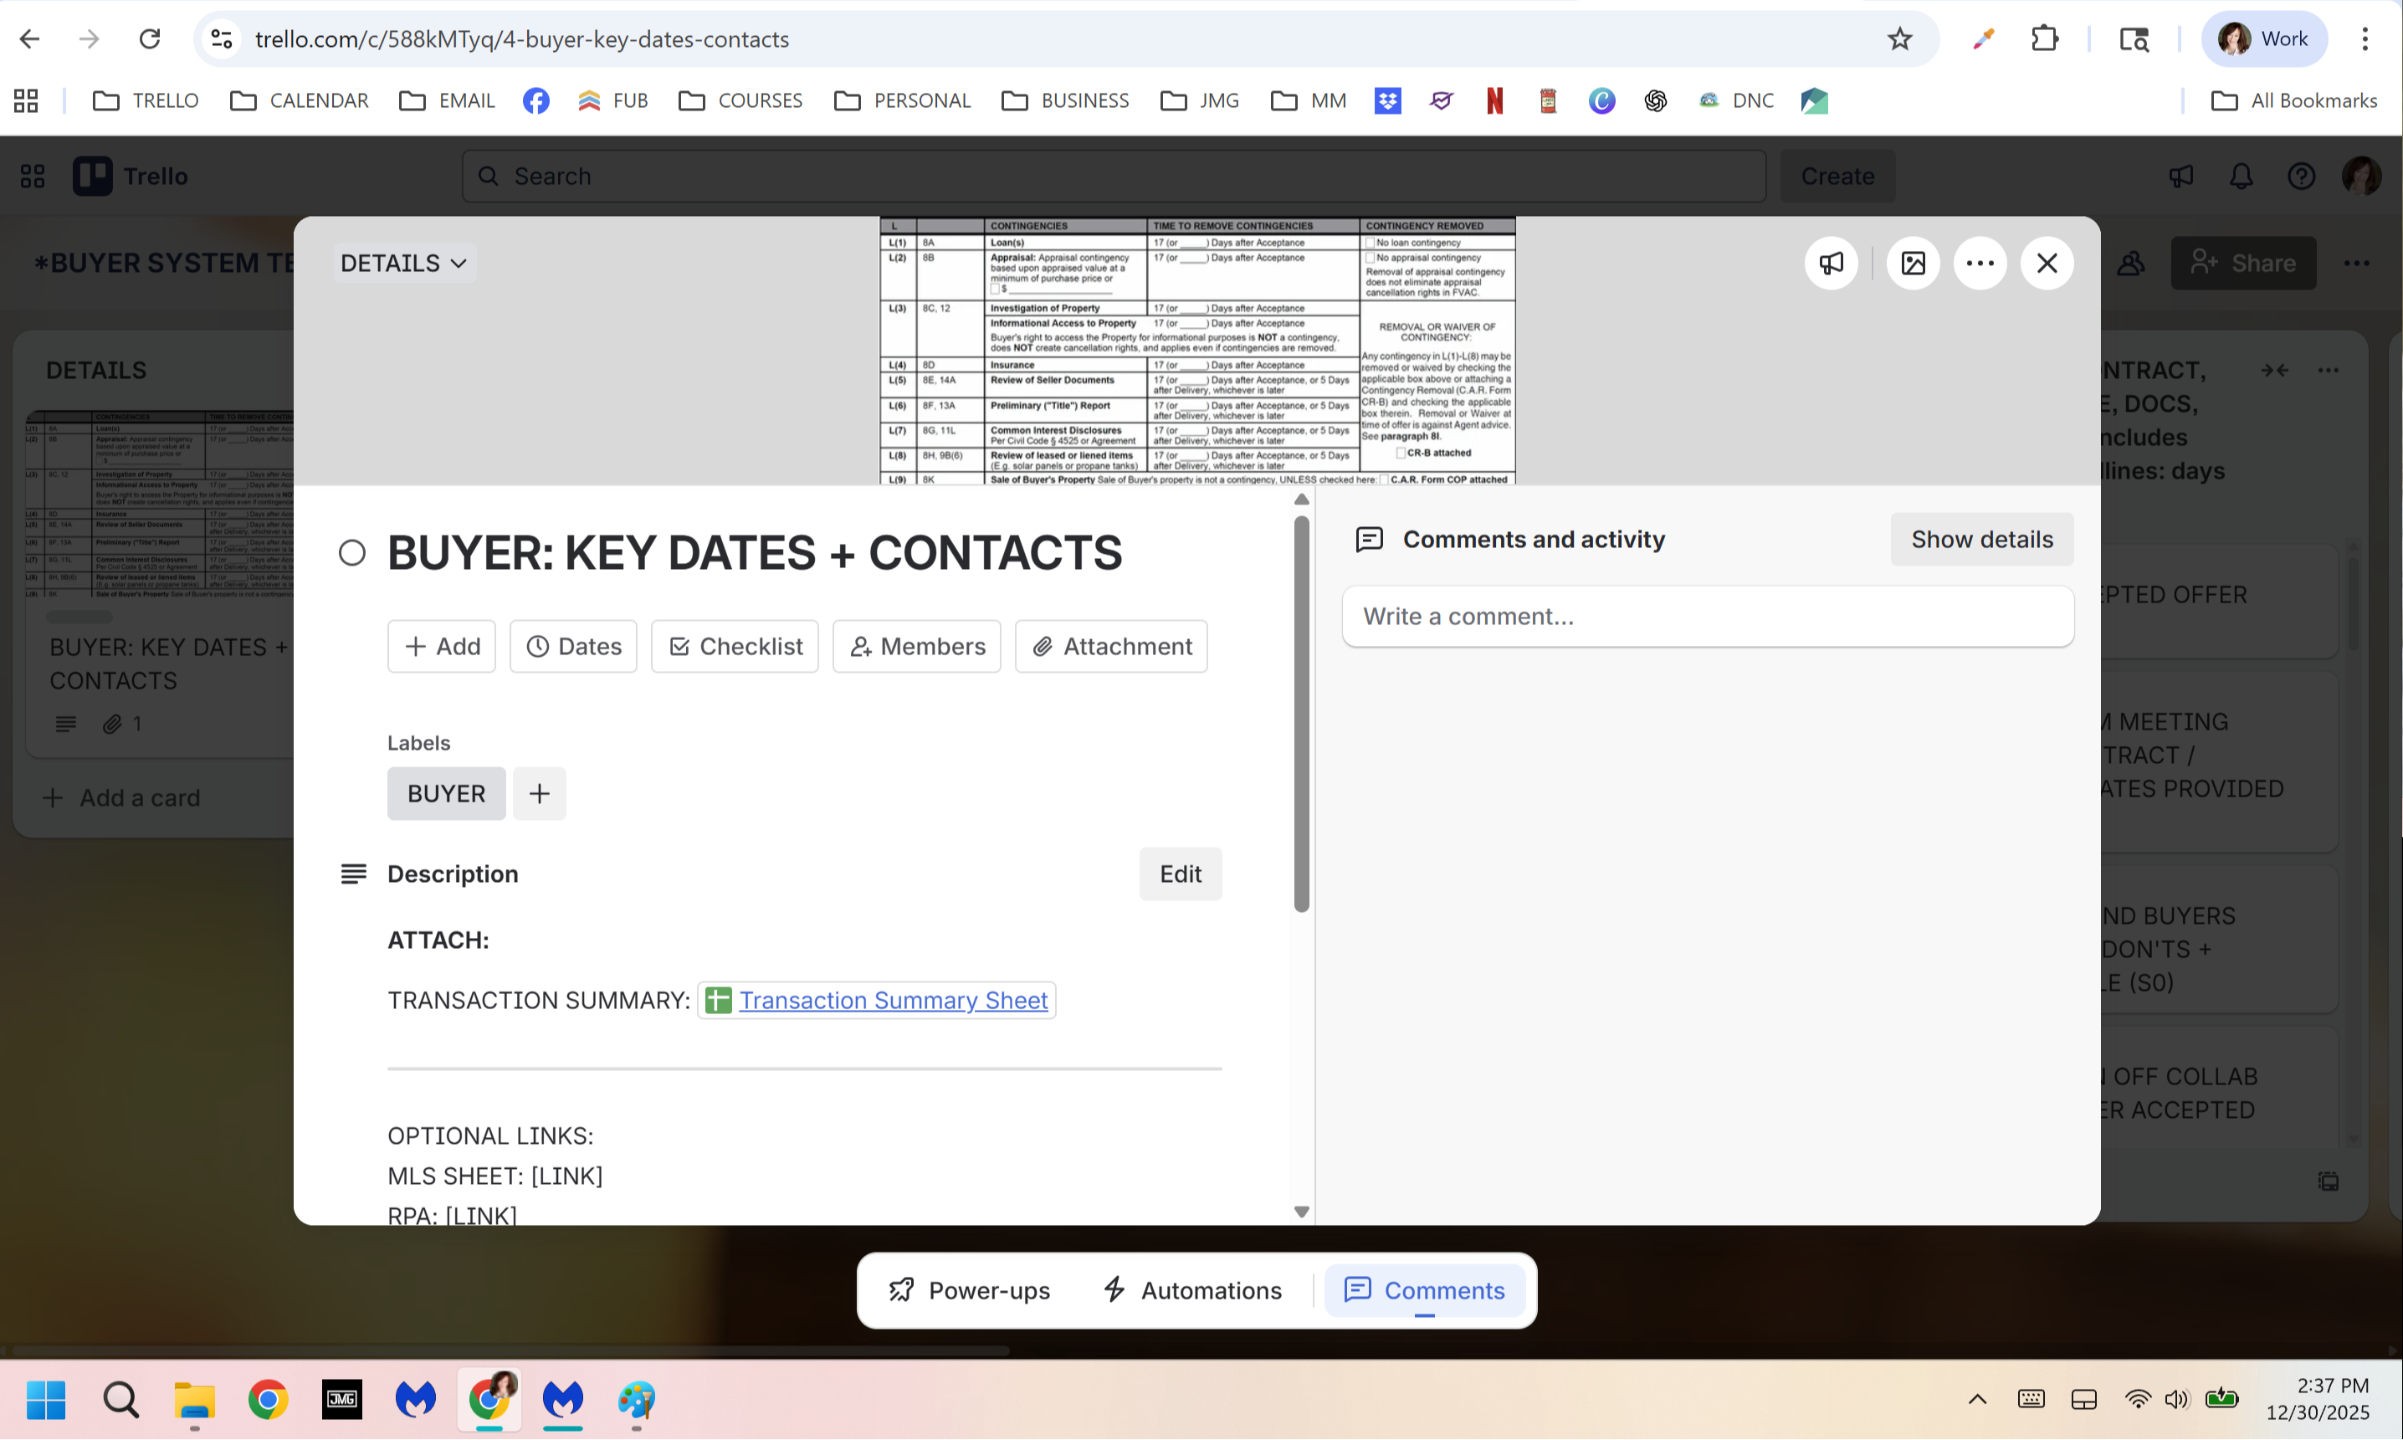
Task: Open the Power-ups tab
Action: pos(969,1290)
